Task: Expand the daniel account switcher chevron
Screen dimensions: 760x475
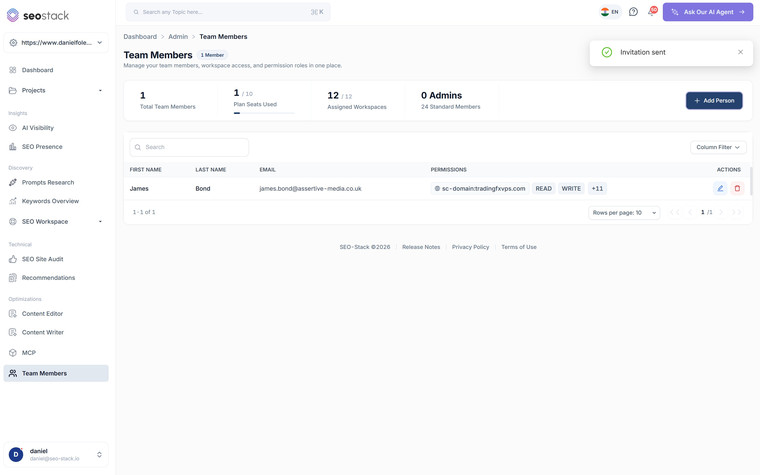Action: [99, 455]
